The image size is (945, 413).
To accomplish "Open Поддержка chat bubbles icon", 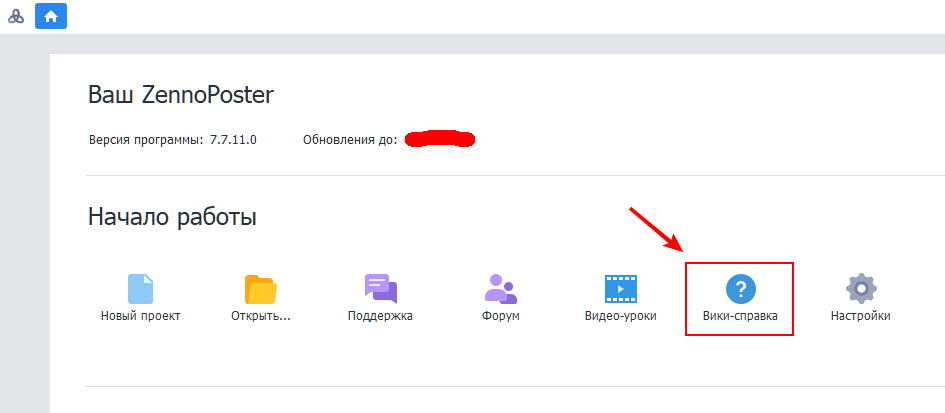I will (380, 289).
